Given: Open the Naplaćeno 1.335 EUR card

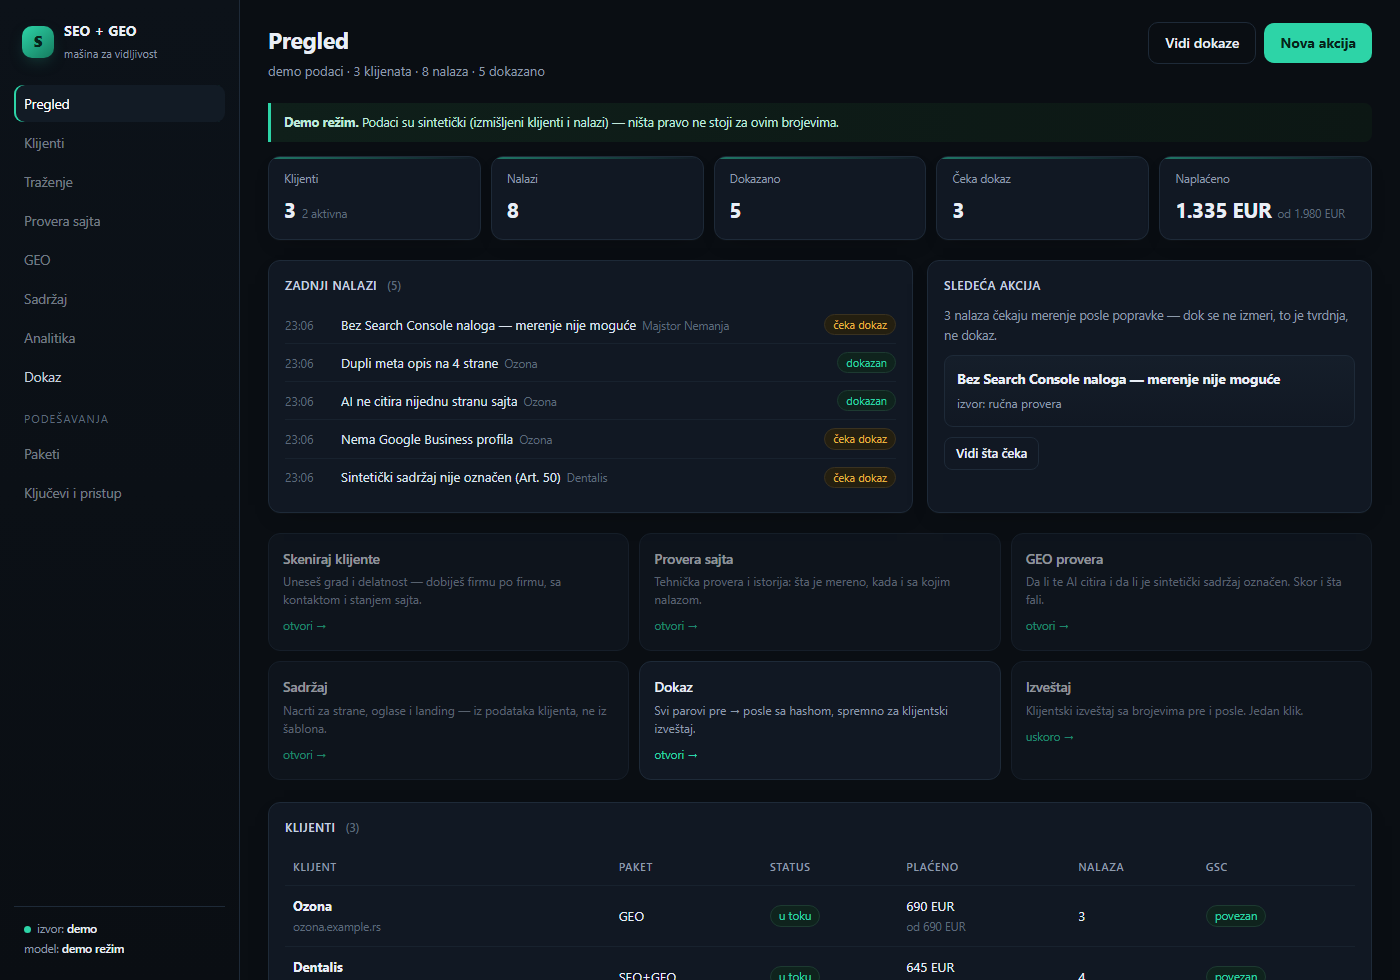Looking at the screenshot, I should (x=1265, y=198).
